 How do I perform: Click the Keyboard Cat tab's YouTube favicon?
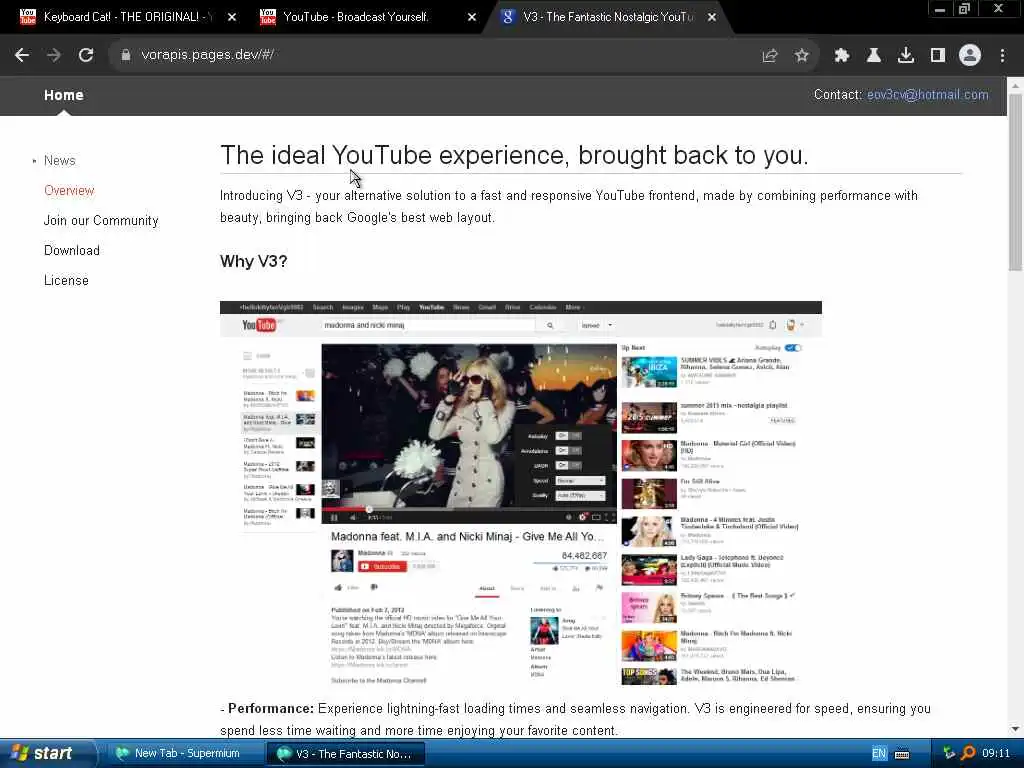27,17
